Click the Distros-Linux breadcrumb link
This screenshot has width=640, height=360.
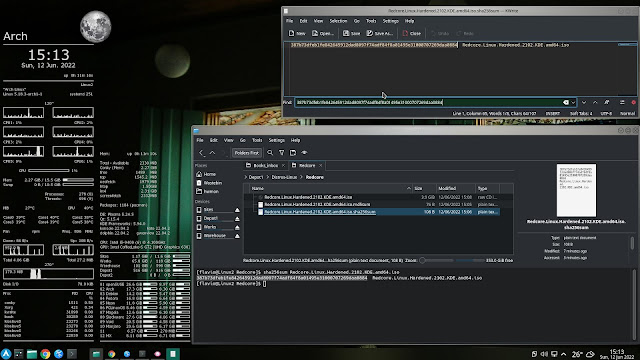(284, 178)
